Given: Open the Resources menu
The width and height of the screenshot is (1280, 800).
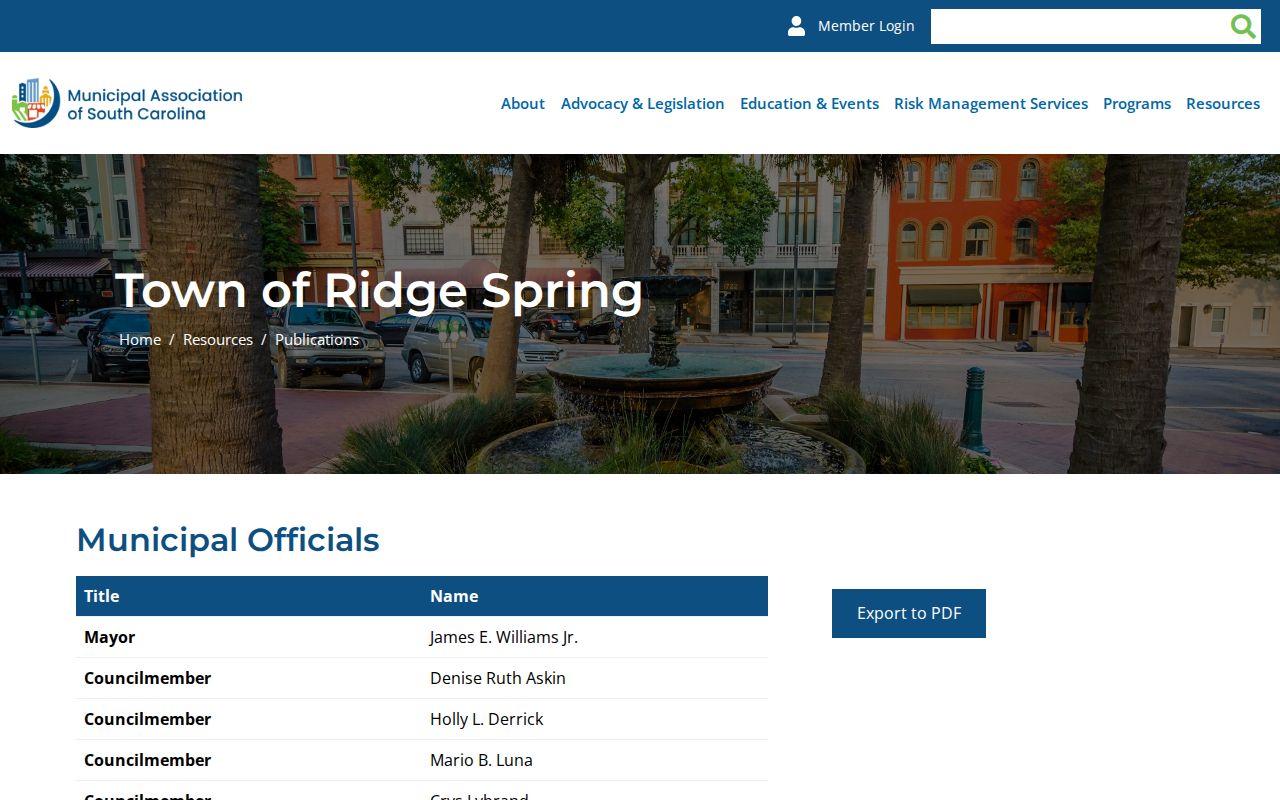Looking at the screenshot, I should tap(1223, 103).
